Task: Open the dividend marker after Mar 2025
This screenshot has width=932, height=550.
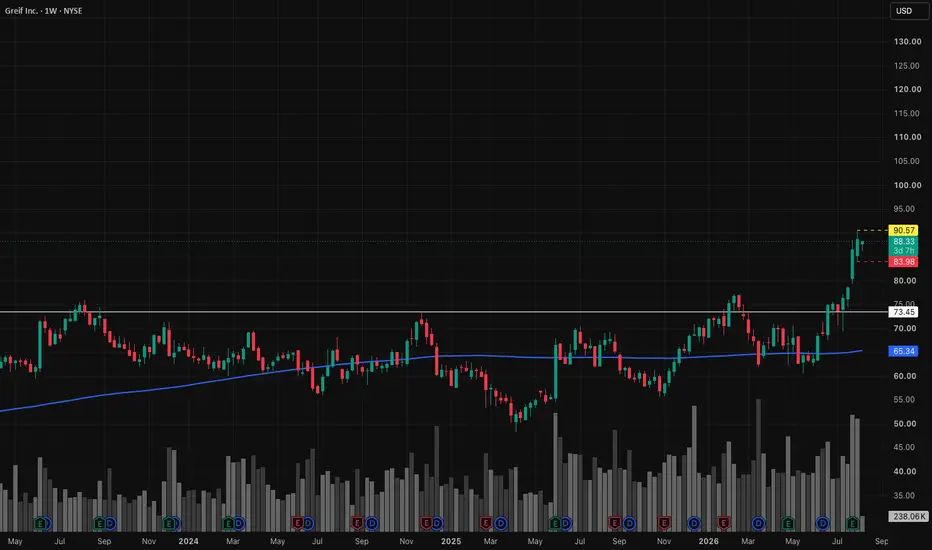Action: (x=500, y=523)
